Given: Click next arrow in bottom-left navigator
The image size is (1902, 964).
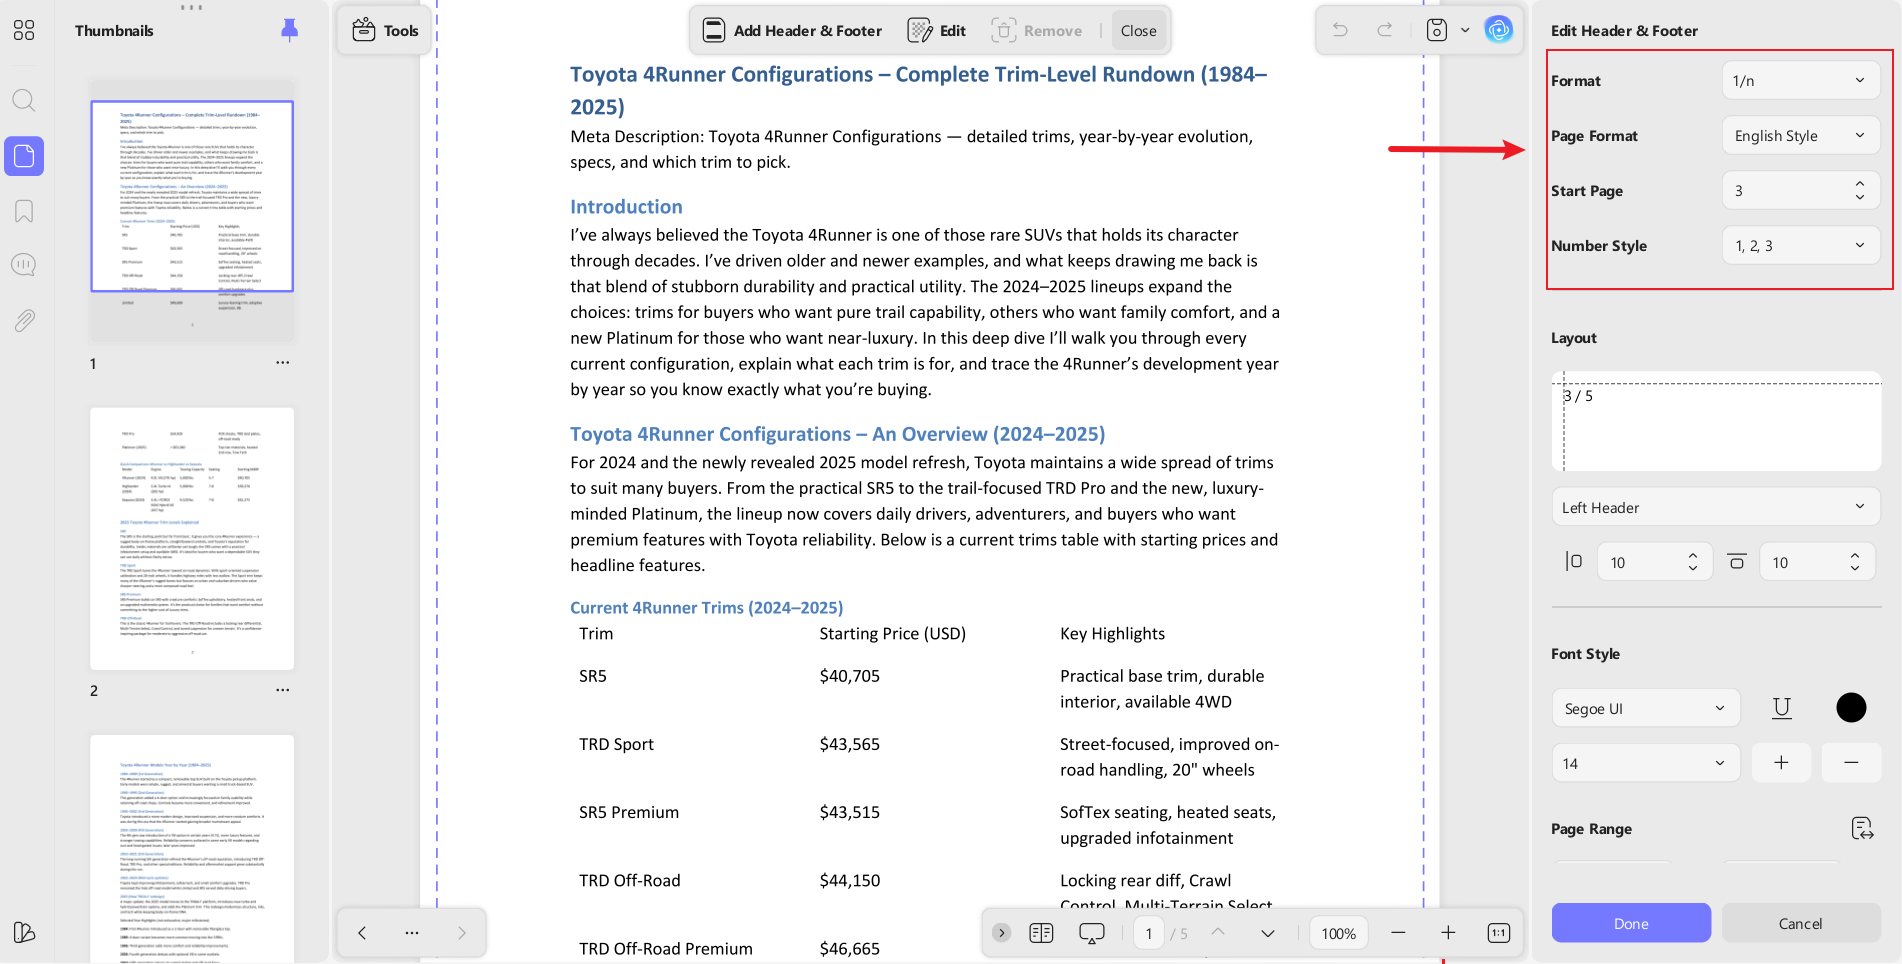Looking at the screenshot, I should pyautogui.click(x=461, y=933).
